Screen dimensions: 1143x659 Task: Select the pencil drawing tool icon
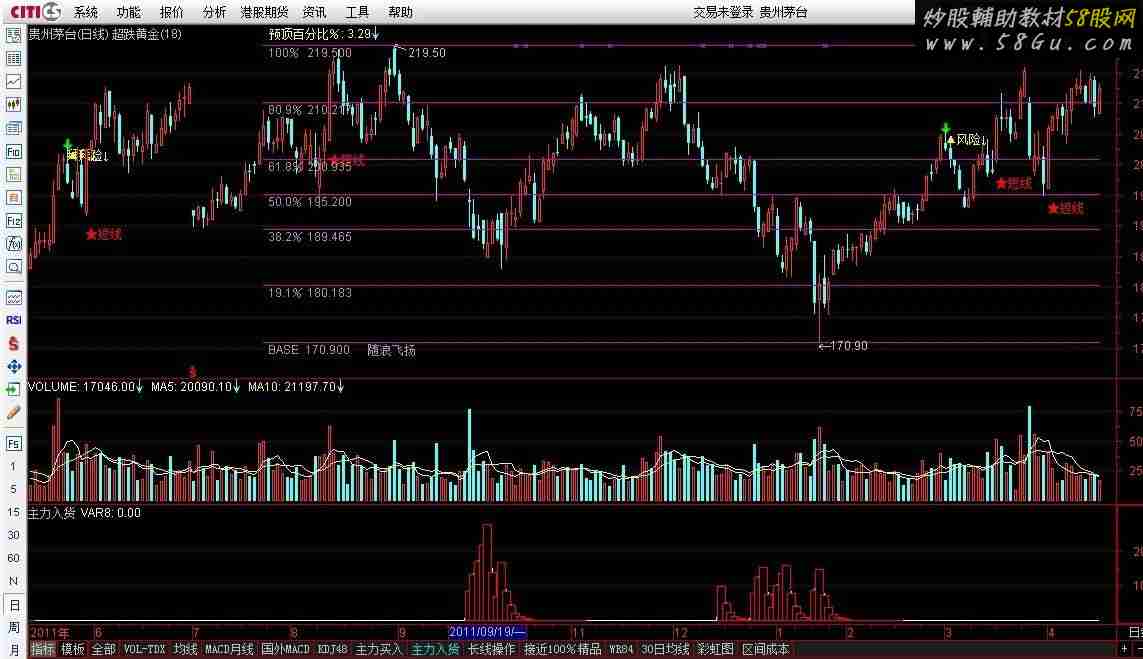pyautogui.click(x=14, y=413)
